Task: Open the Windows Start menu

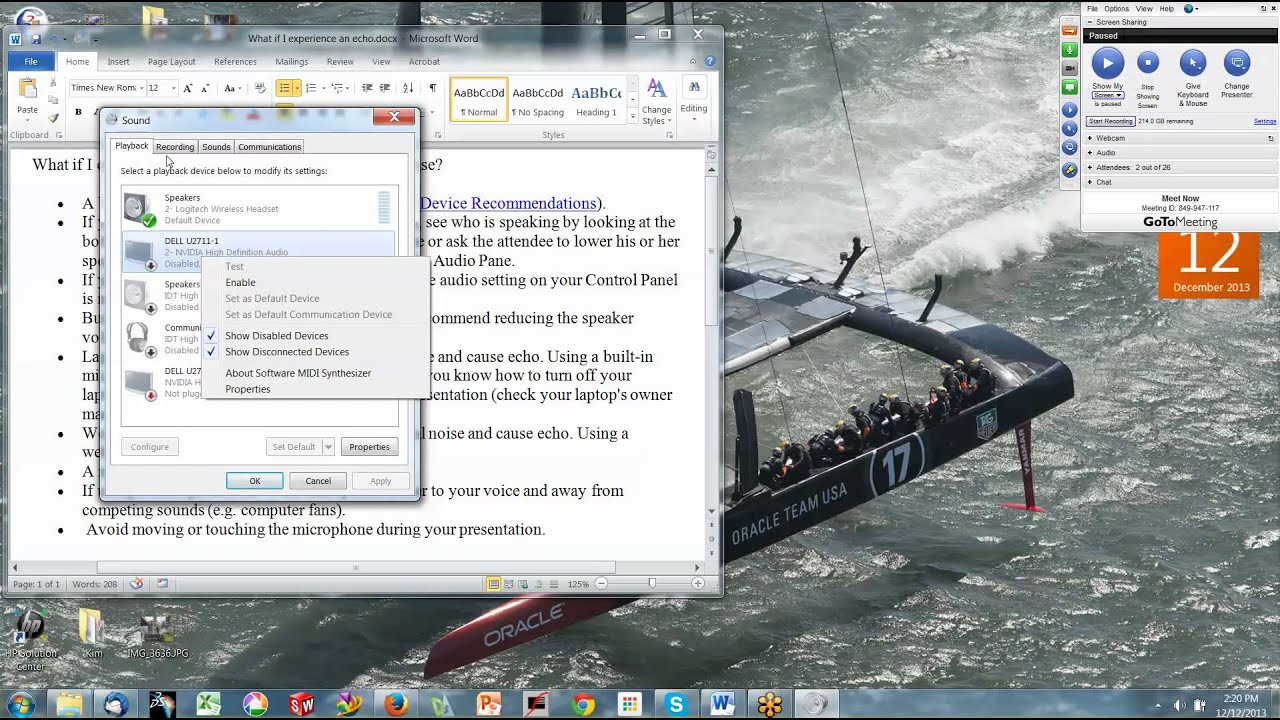Action: (20, 704)
